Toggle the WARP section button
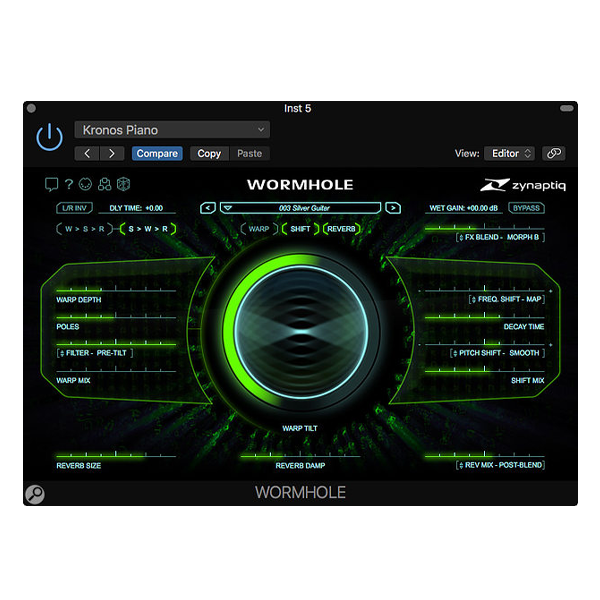The image size is (600, 600). [x=259, y=229]
